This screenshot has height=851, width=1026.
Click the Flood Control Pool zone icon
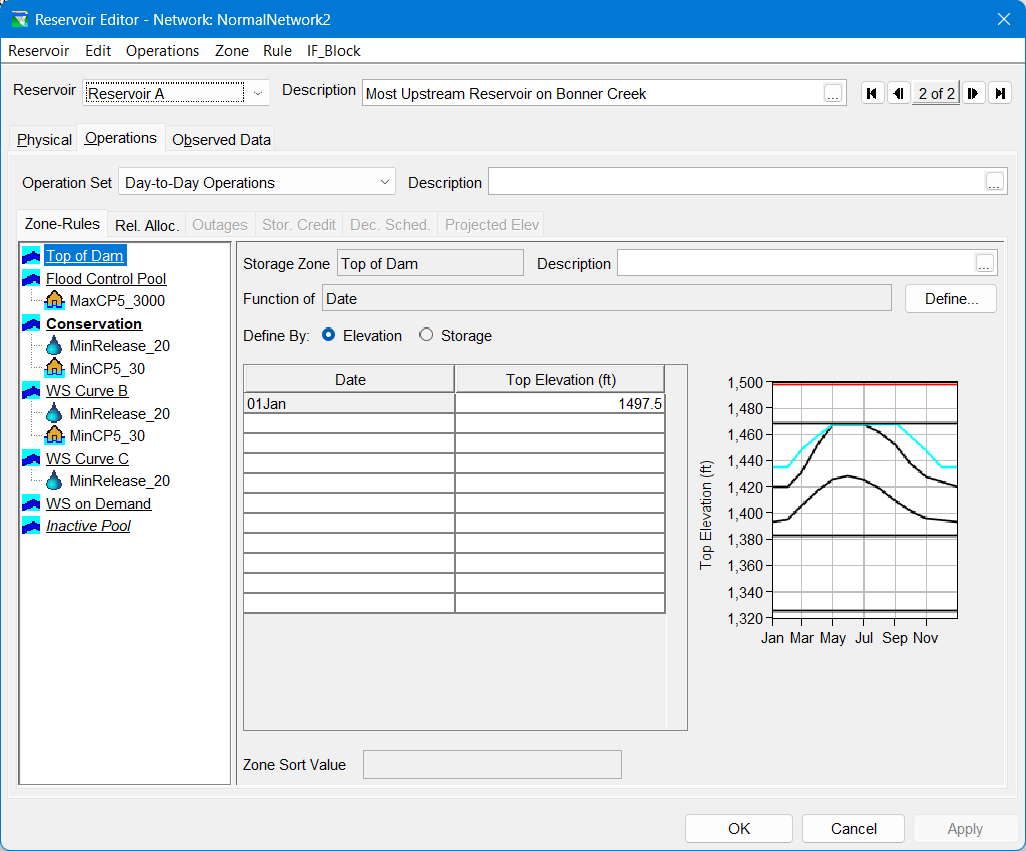pyautogui.click(x=31, y=279)
